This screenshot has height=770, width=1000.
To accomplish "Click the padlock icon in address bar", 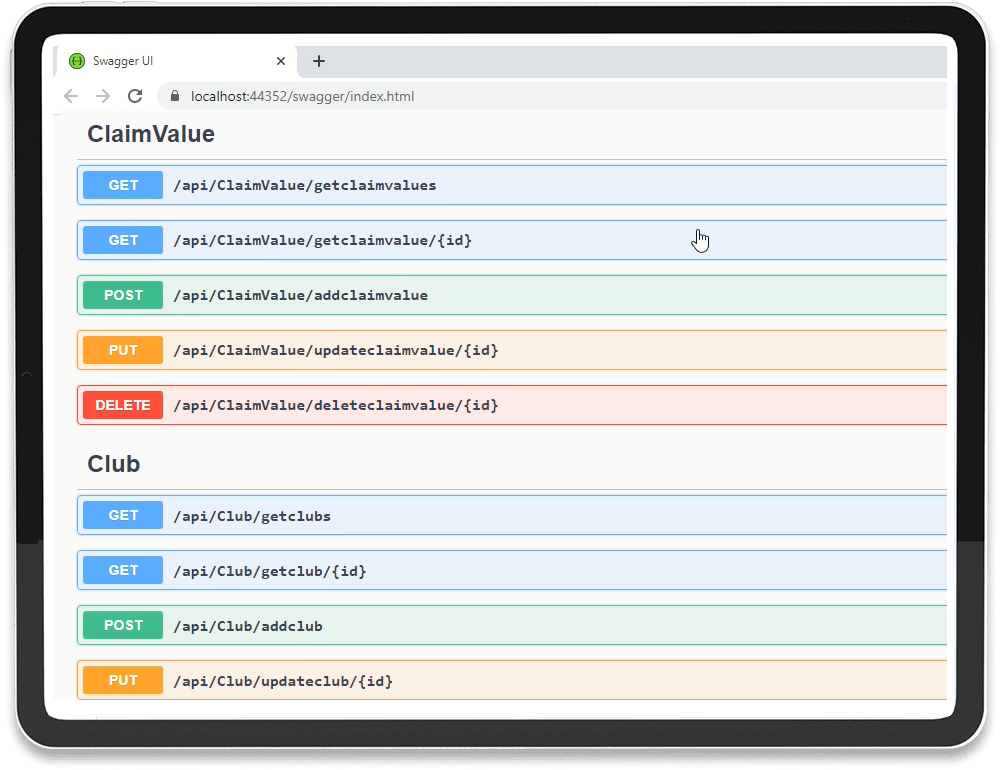I will (175, 97).
